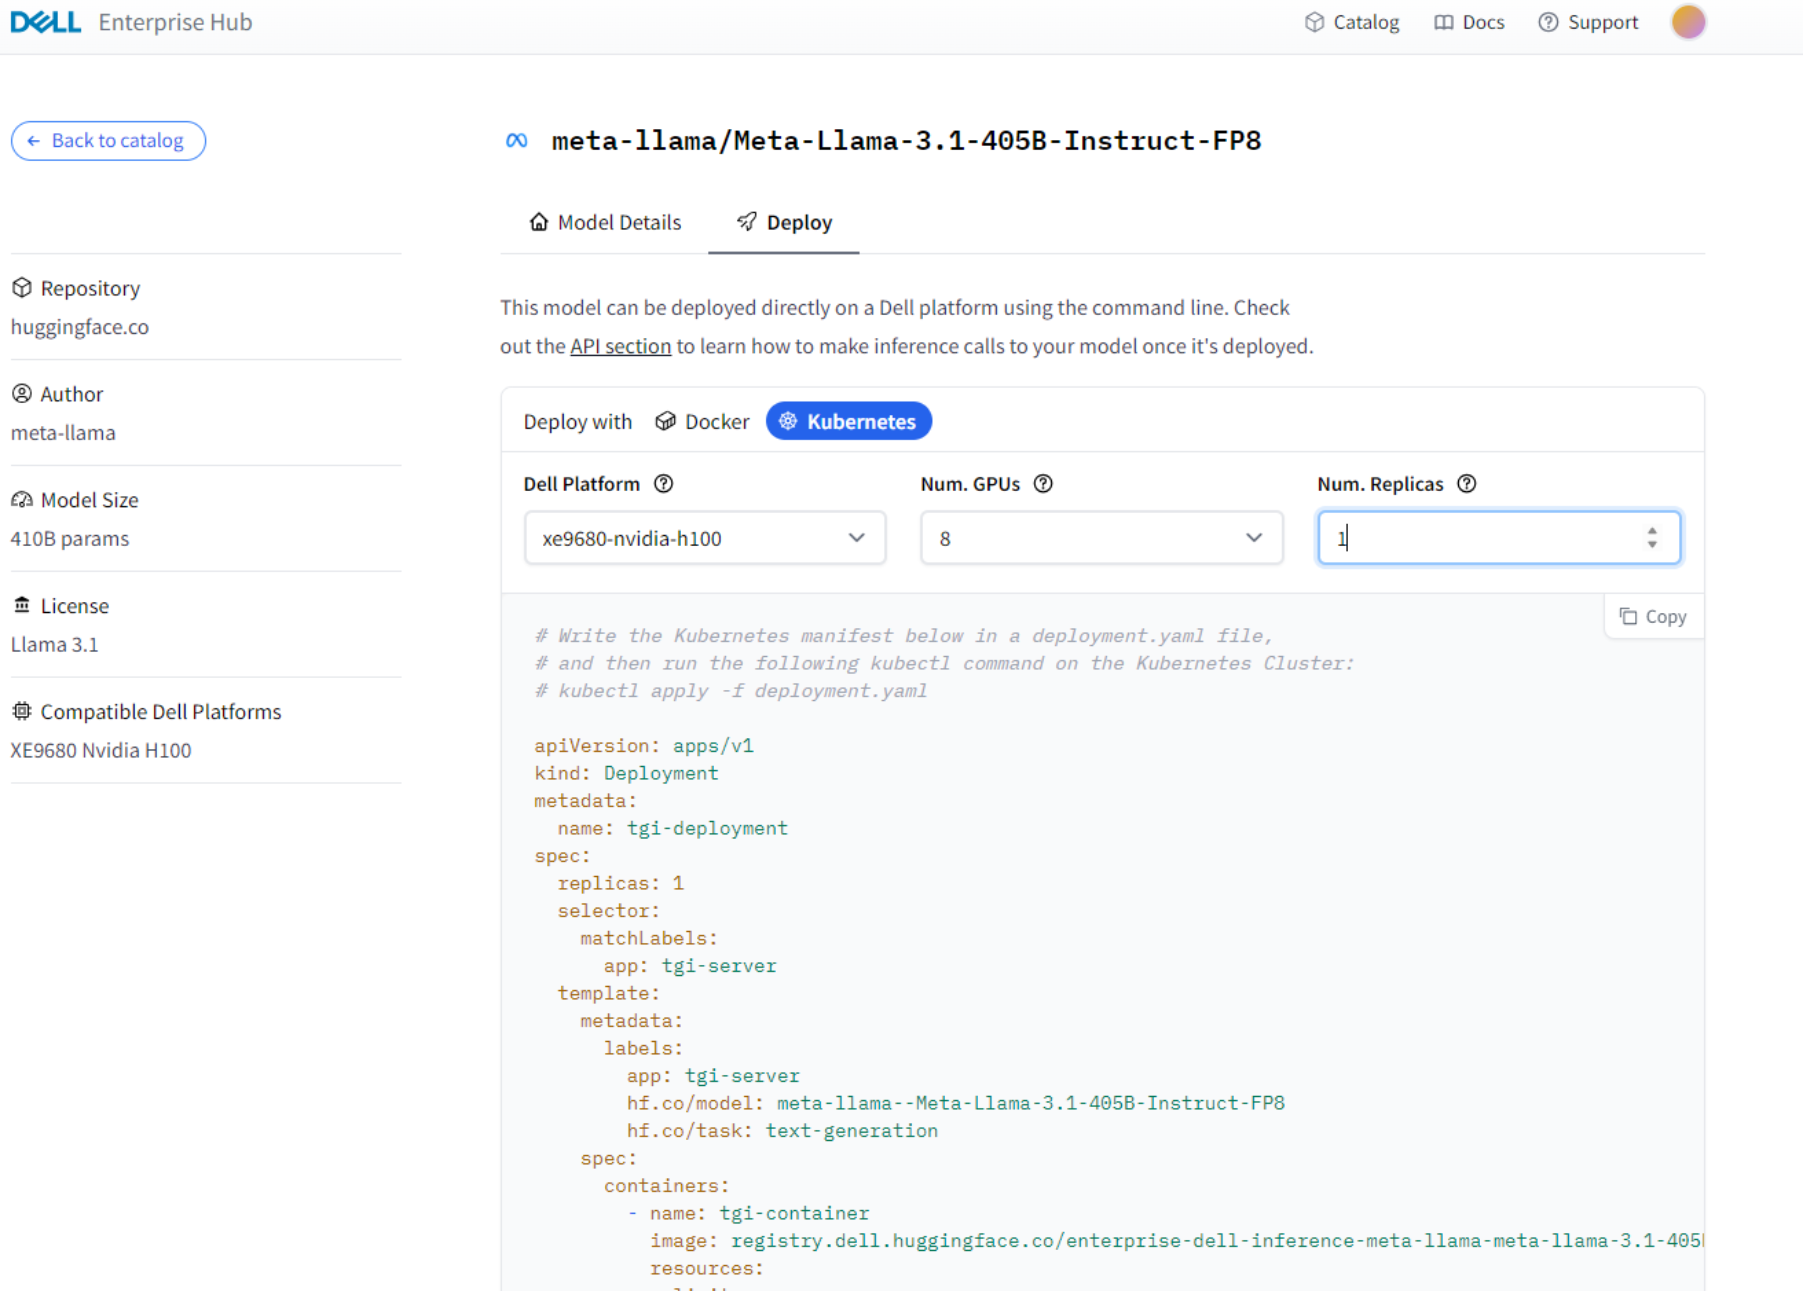
Task: Open the Num. GPUs dropdown
Action: 1101,538
